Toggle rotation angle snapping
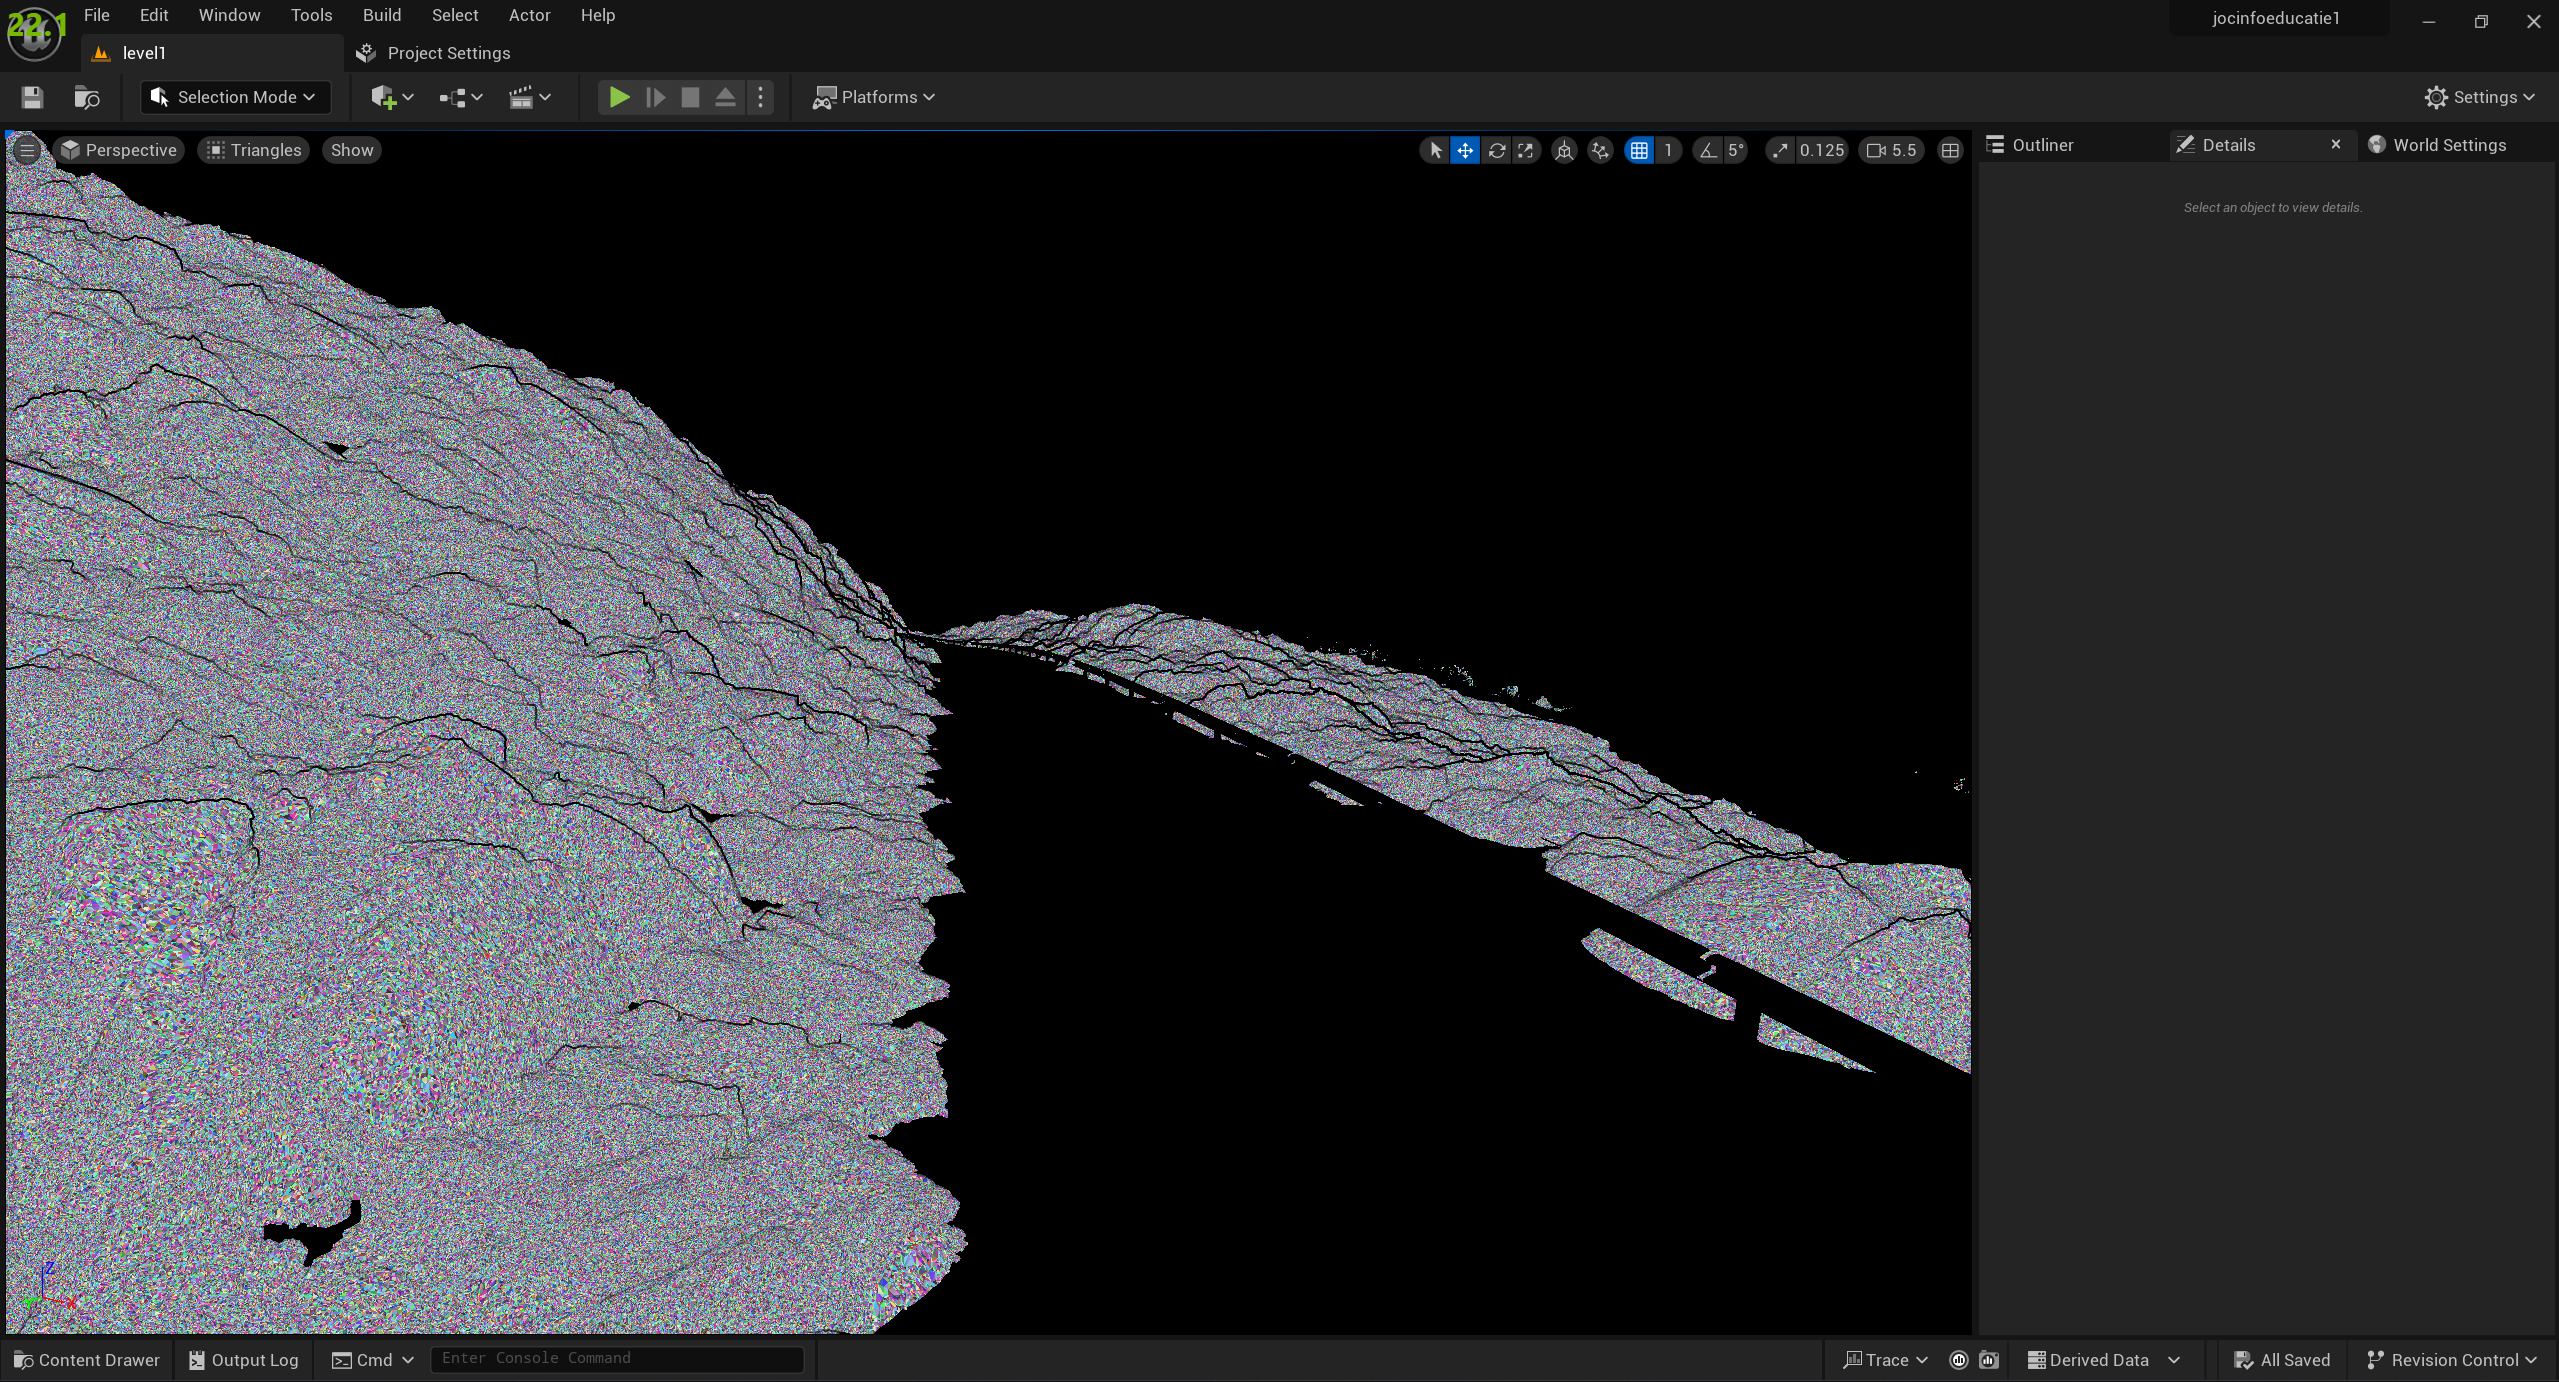Viewport: 2559px width, 1382px height. (x=1708, y=150)
